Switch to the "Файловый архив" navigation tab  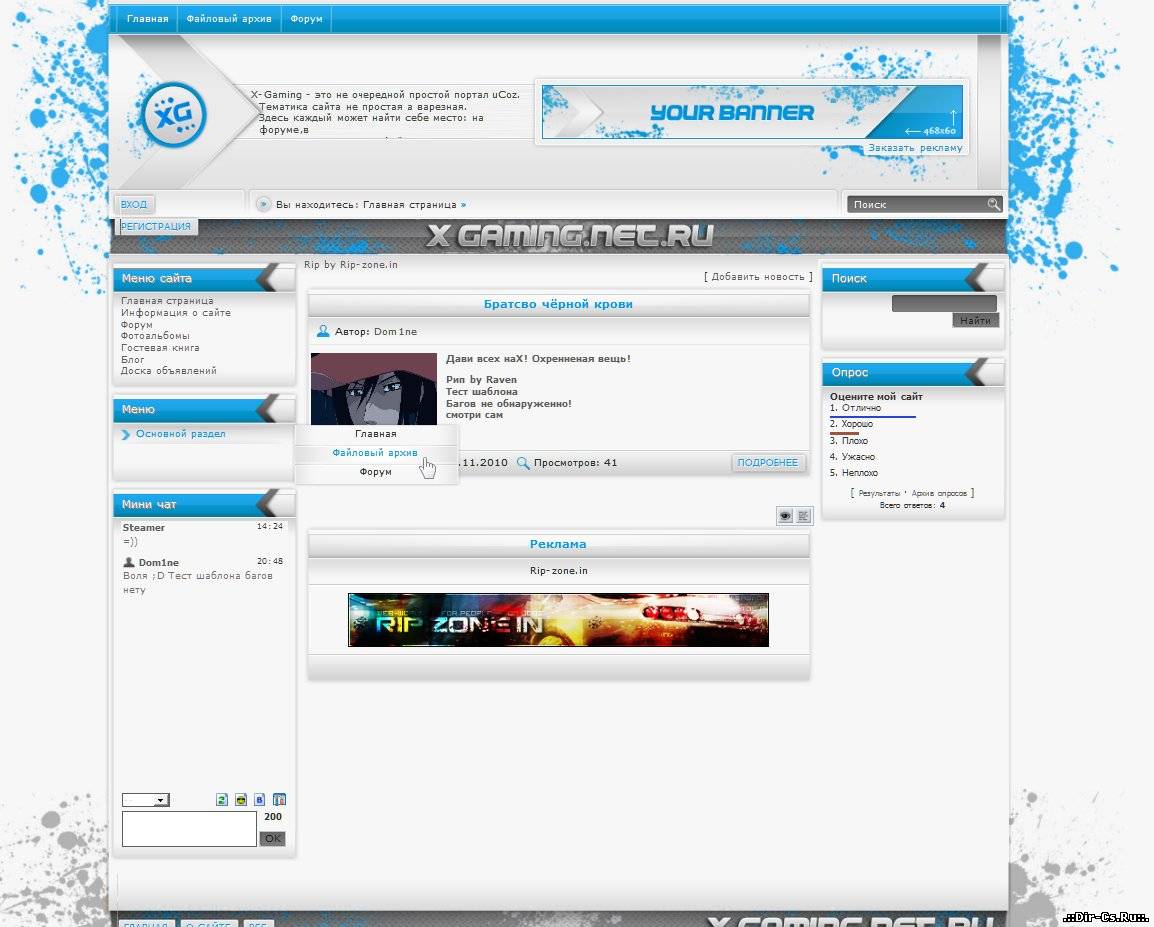click(228, 18)
